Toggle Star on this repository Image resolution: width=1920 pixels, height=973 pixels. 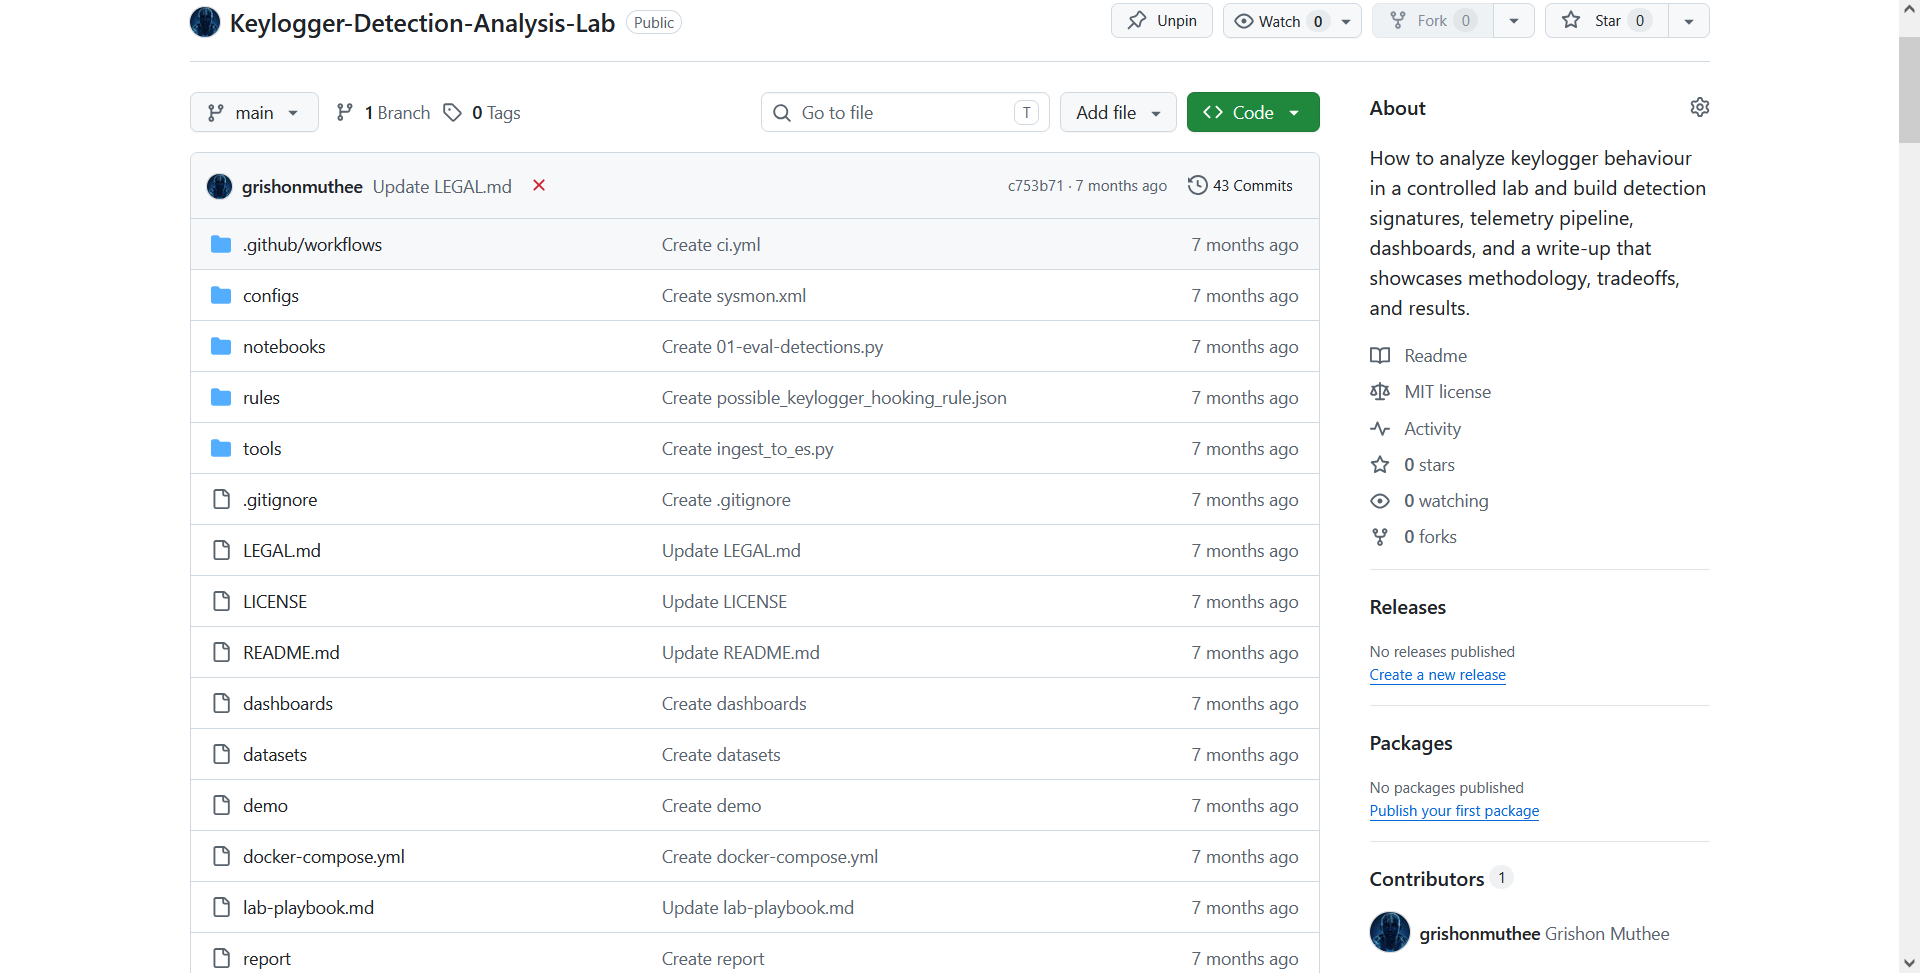coord(1607,20)
